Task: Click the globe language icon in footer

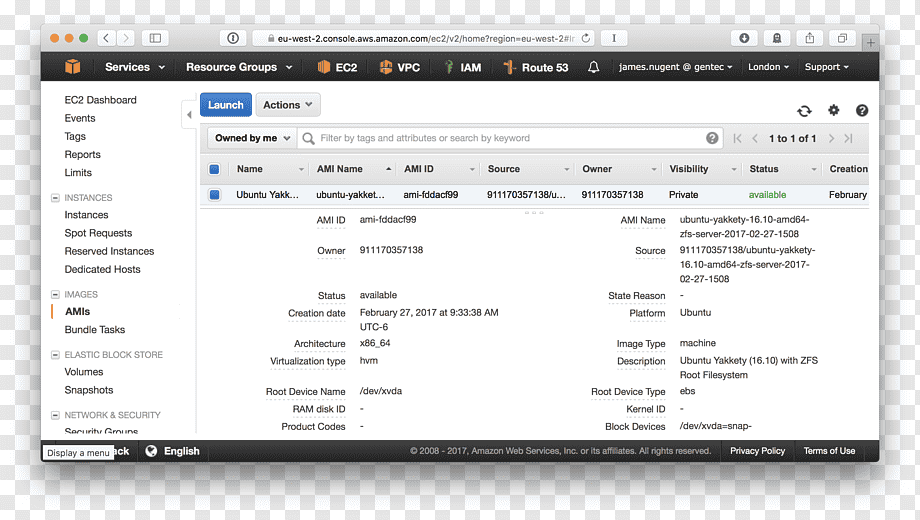Action: 151,451
